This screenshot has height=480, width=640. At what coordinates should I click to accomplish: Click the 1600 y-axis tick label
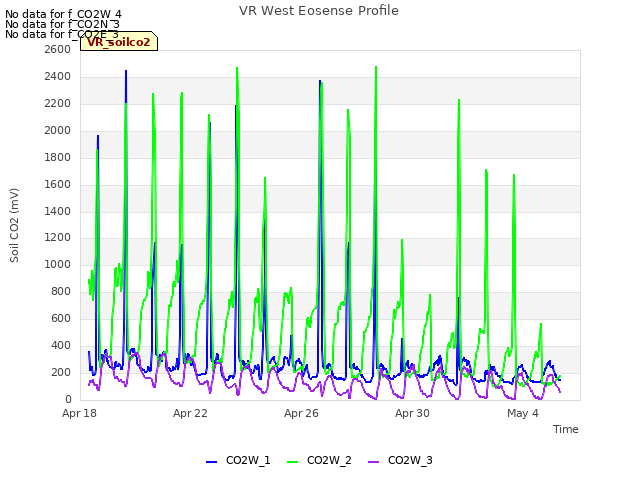[x=58, y=184]
